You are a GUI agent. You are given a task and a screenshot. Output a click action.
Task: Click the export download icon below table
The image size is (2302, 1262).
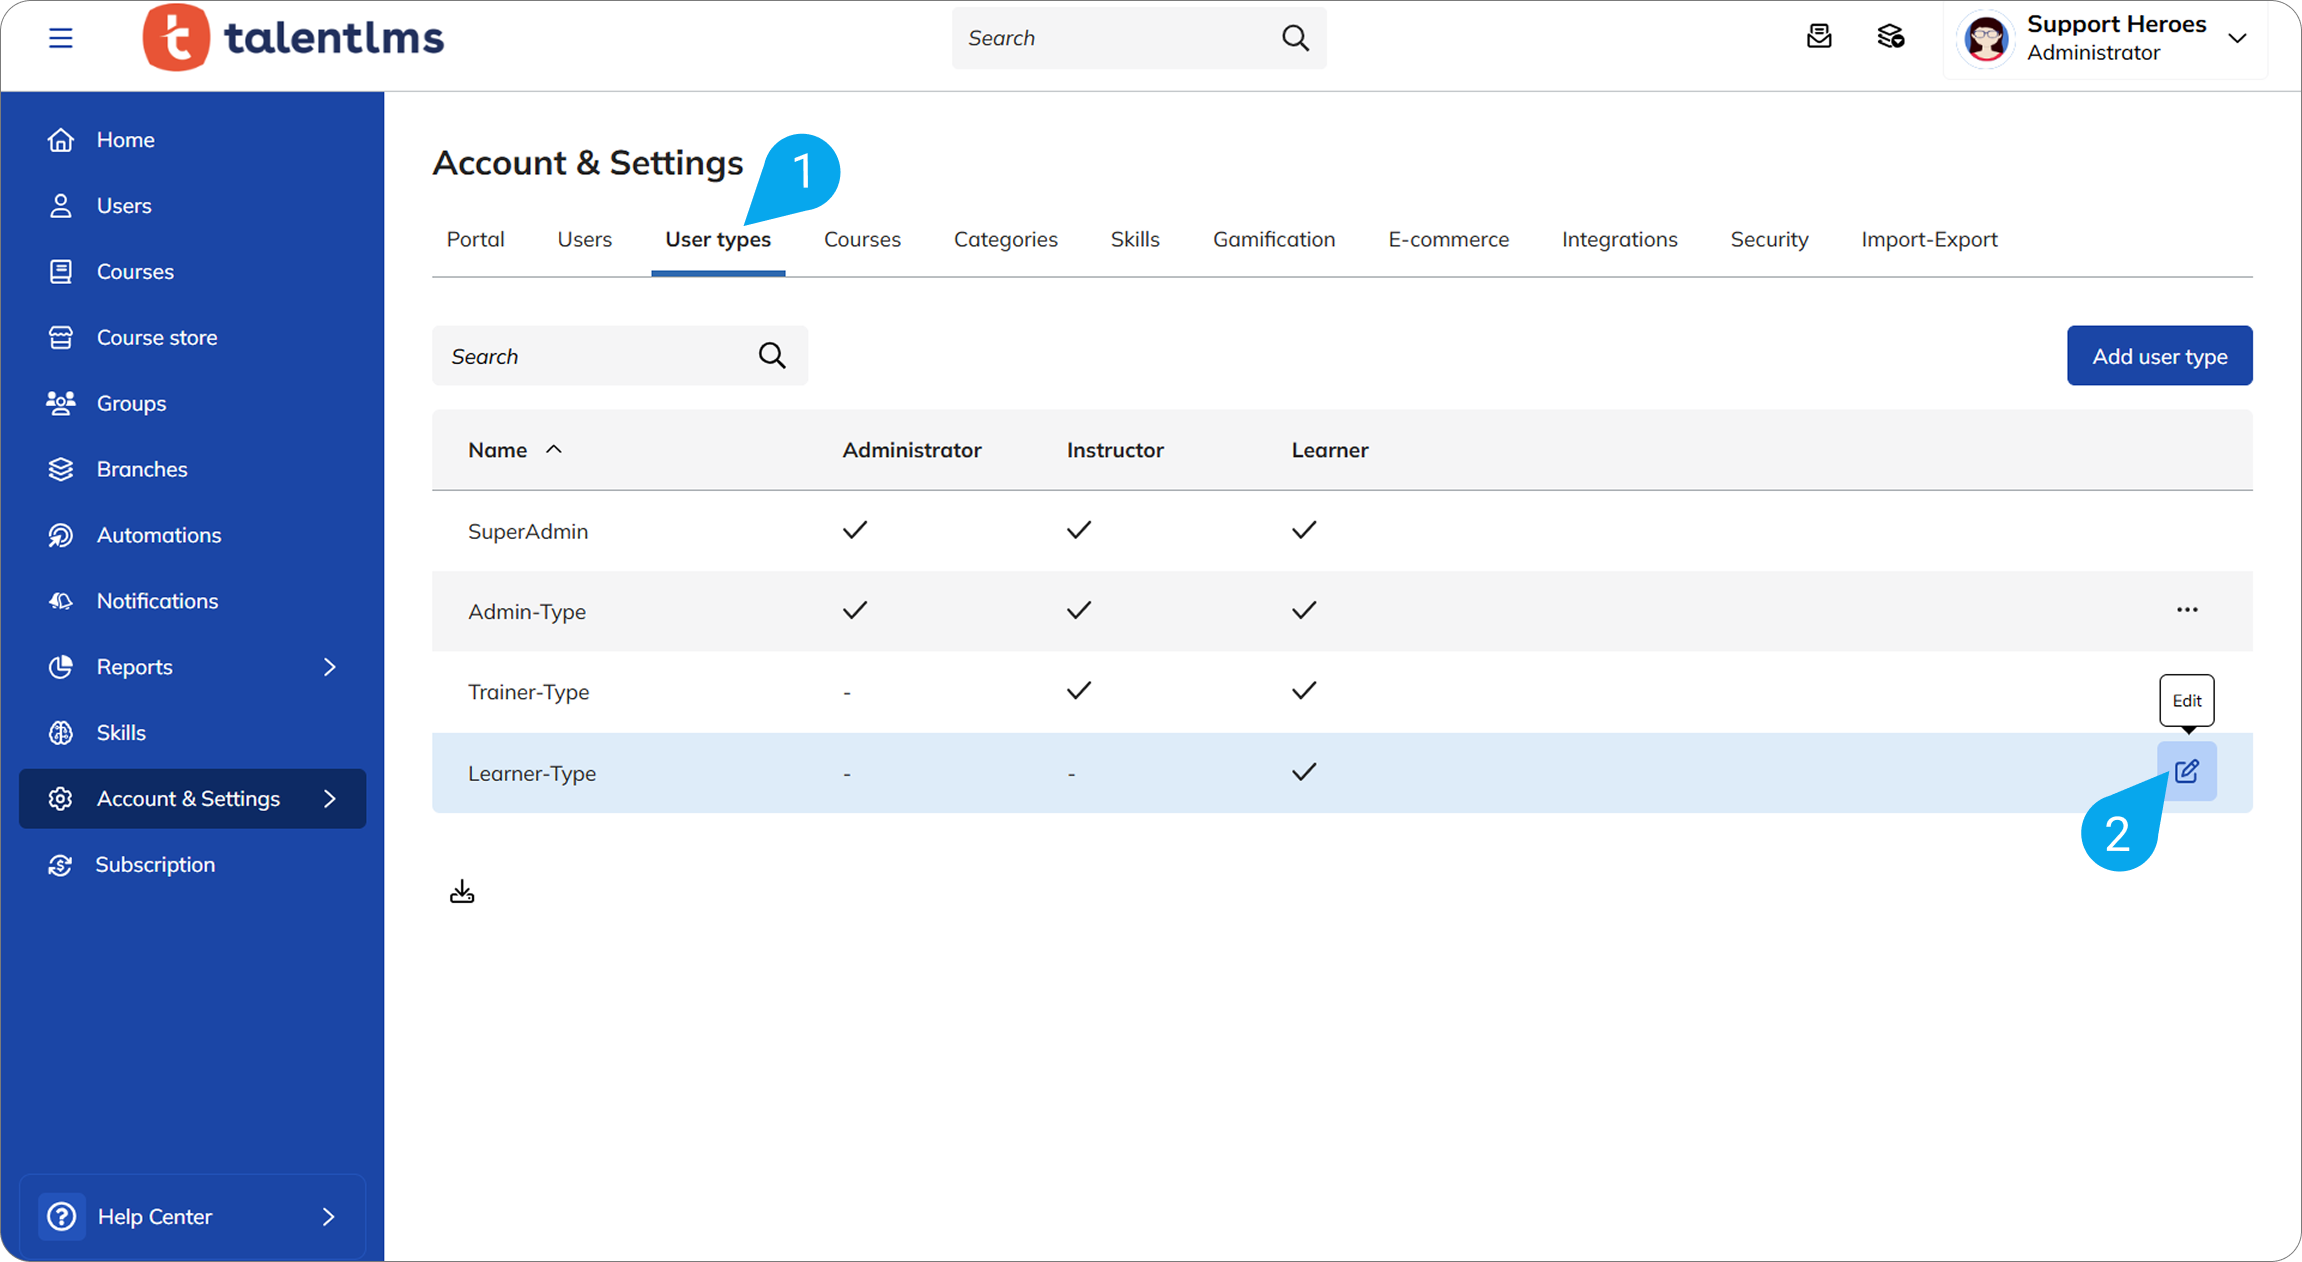click(462, 892)
